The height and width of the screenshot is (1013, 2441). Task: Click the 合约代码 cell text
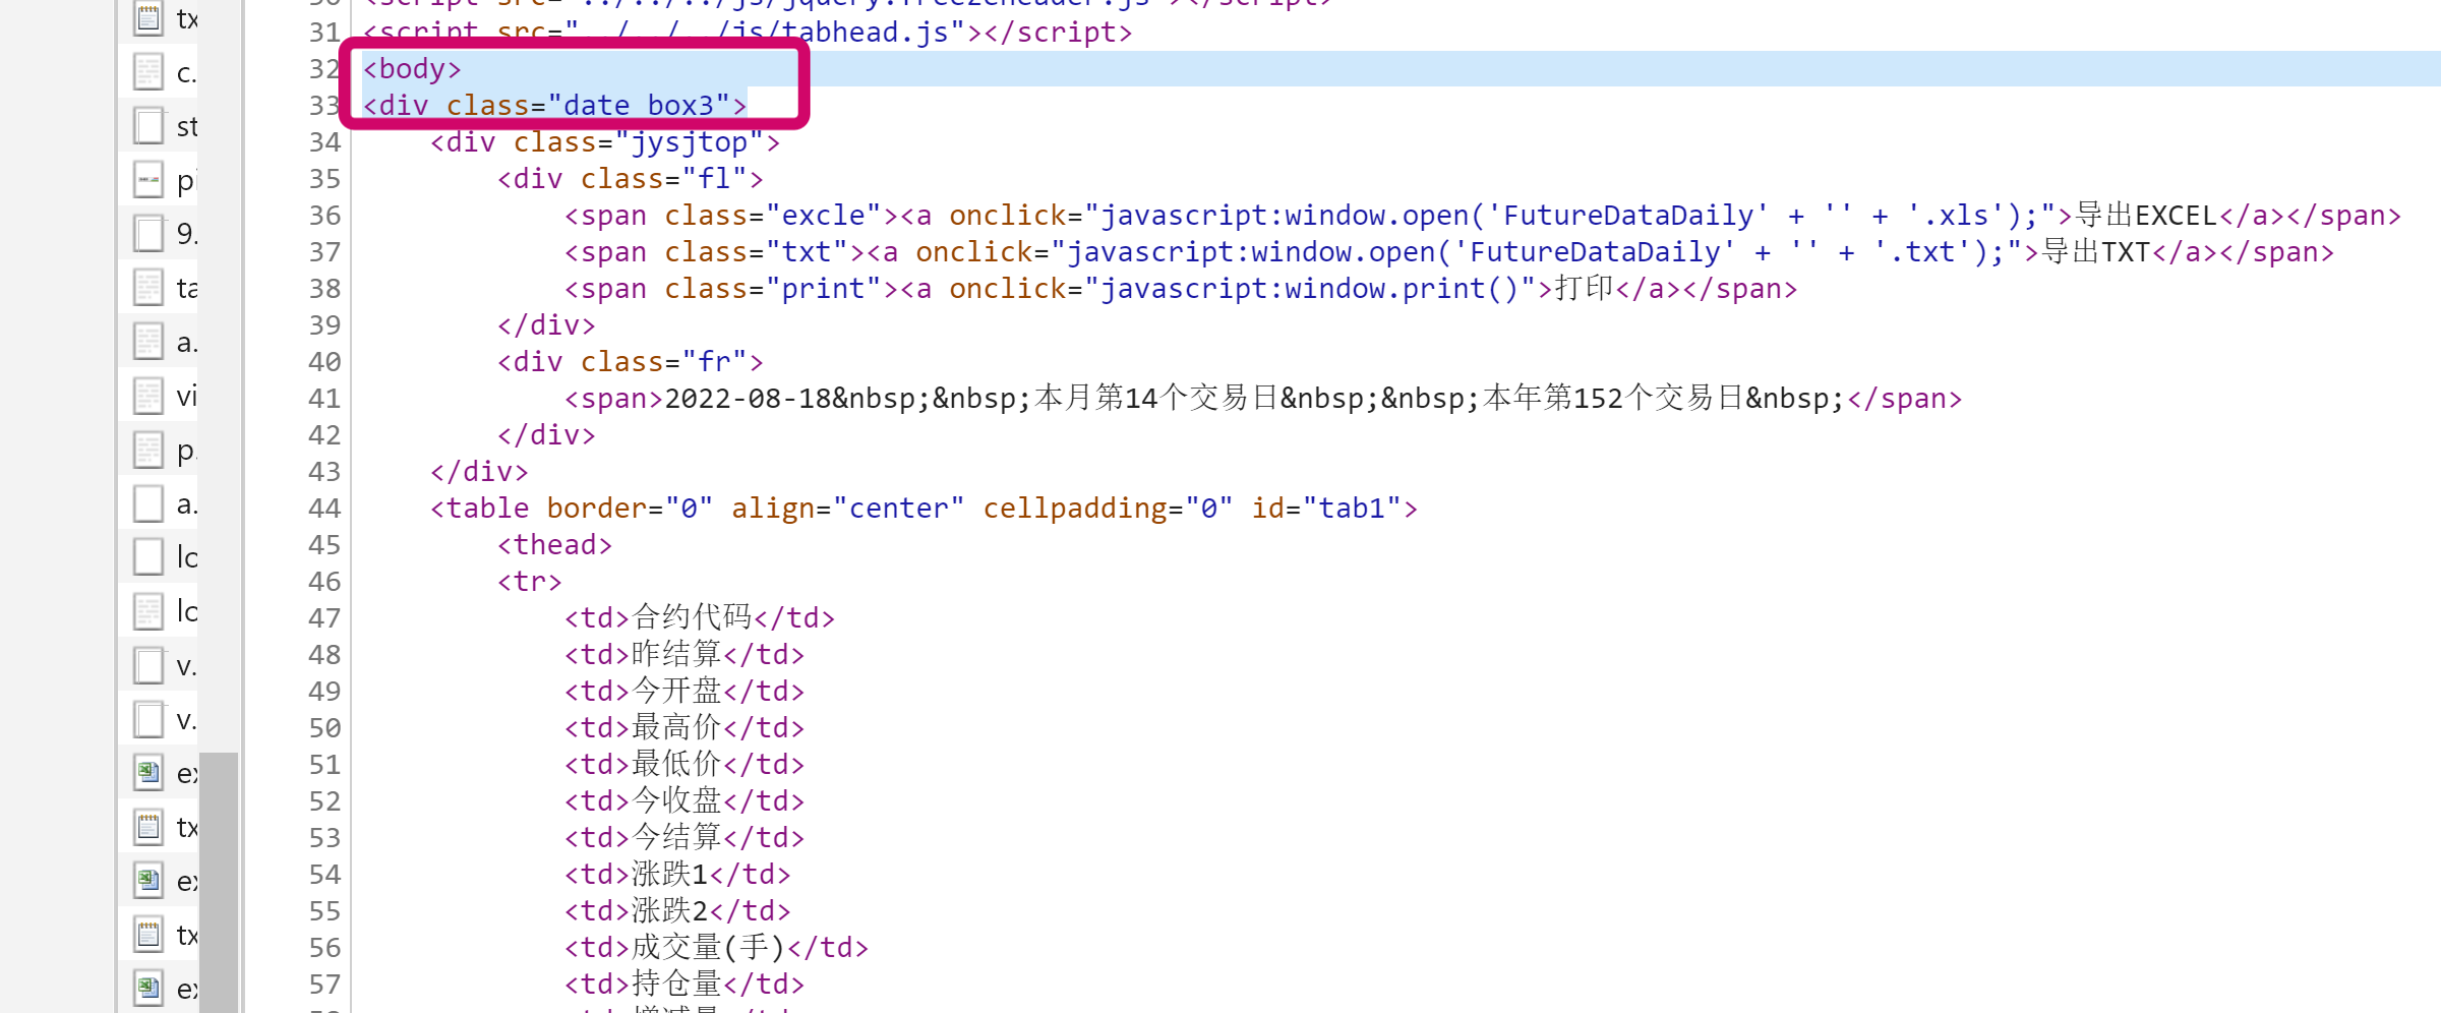(692, 618)
